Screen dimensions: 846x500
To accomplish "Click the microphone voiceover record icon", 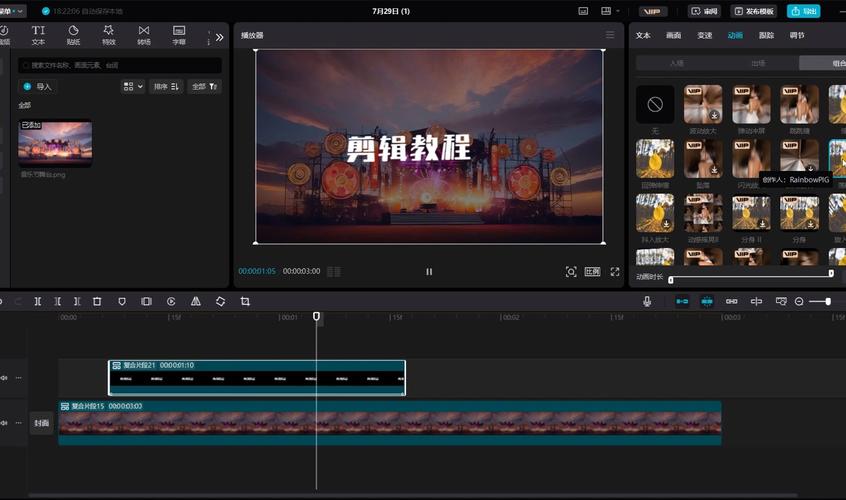I will point(647,302).
